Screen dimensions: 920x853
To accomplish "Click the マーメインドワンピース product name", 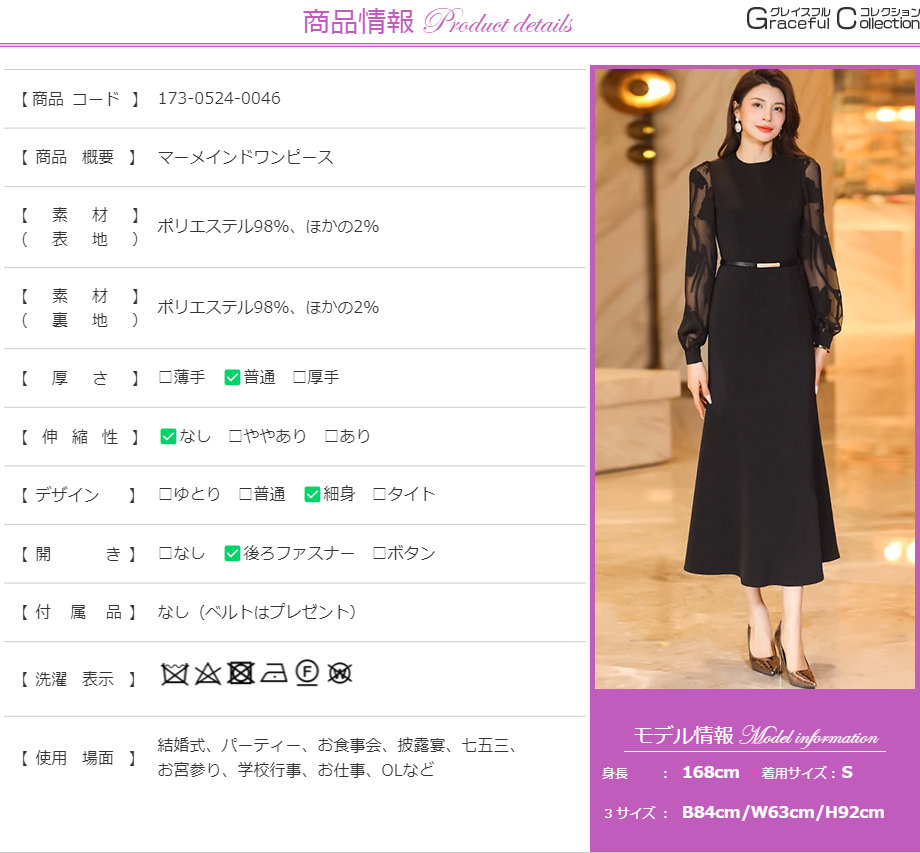I will pyautogui.click(x=246, y=157).
